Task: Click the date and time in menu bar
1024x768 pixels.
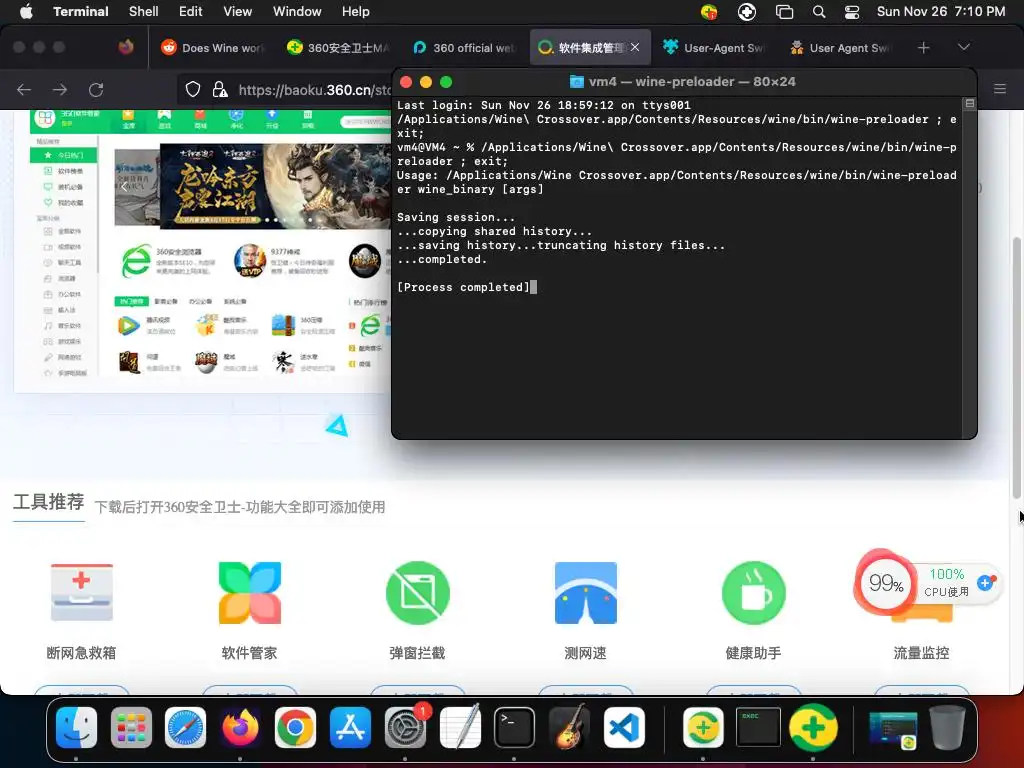Action: click(x=941, y=12)
